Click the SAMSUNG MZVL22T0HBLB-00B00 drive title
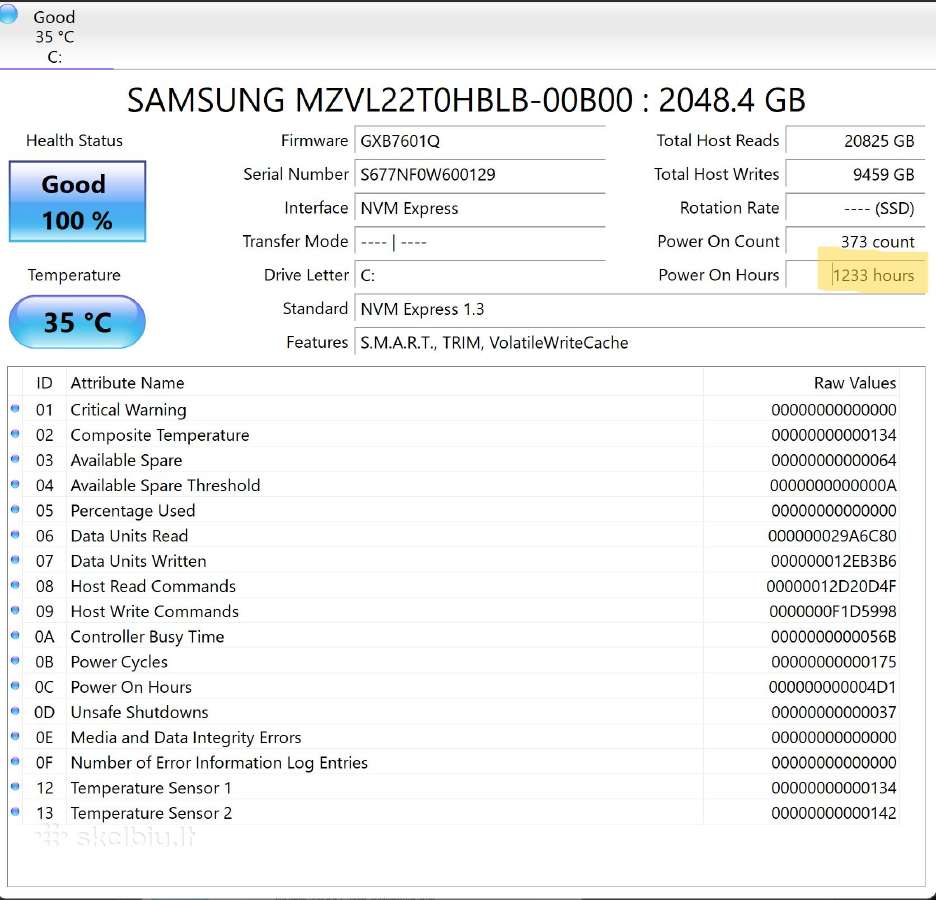The image size is (936, 900). (466, 100)
